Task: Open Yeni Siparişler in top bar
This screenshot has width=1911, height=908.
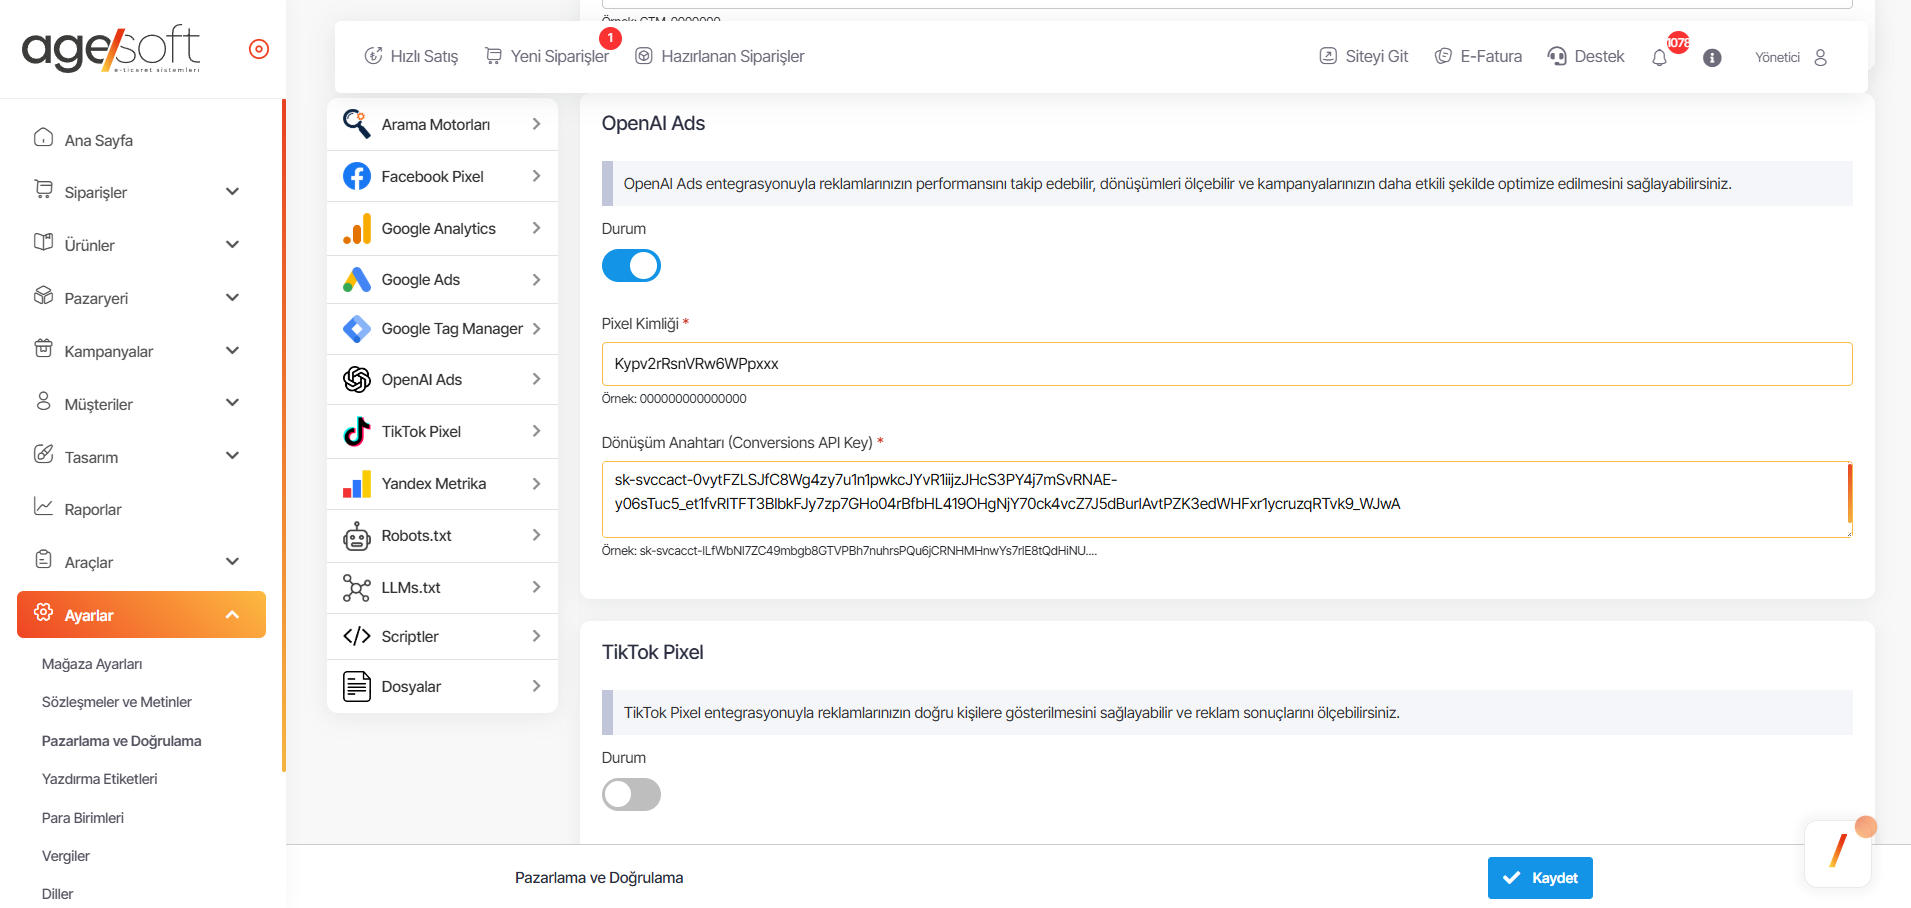Action: (x=547, y=56)
